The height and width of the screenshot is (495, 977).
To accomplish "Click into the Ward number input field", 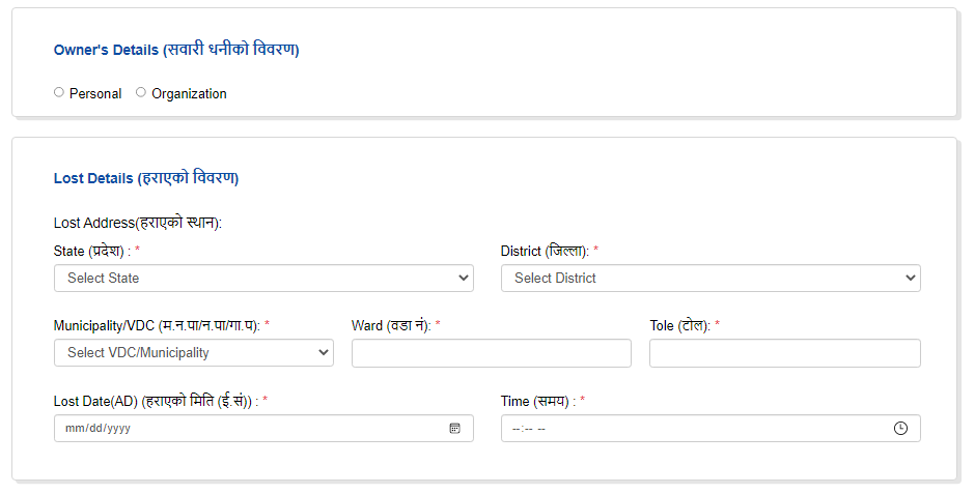I will click(x=491, y=353).
